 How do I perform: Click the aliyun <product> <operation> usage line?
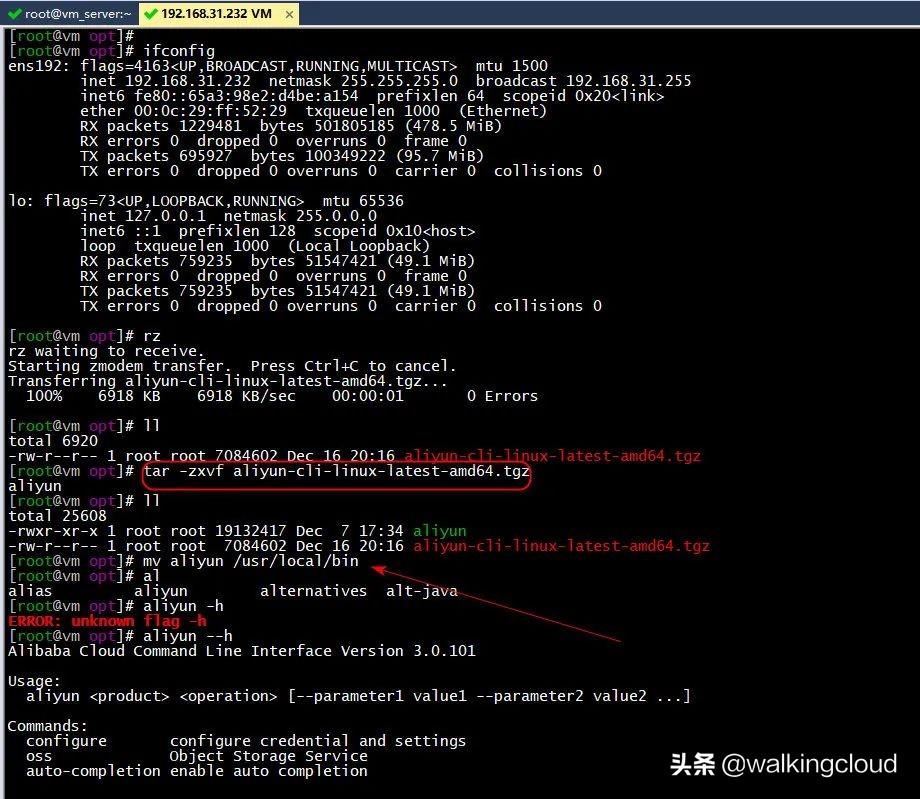[x=358, y=696]
